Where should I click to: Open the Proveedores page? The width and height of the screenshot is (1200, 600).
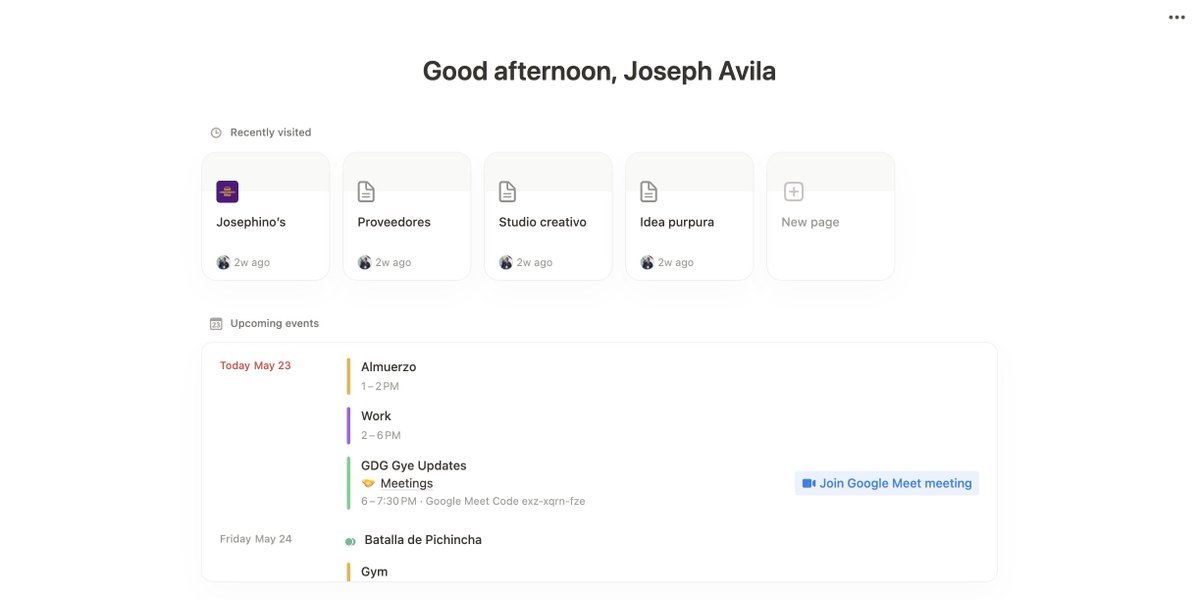406,216
